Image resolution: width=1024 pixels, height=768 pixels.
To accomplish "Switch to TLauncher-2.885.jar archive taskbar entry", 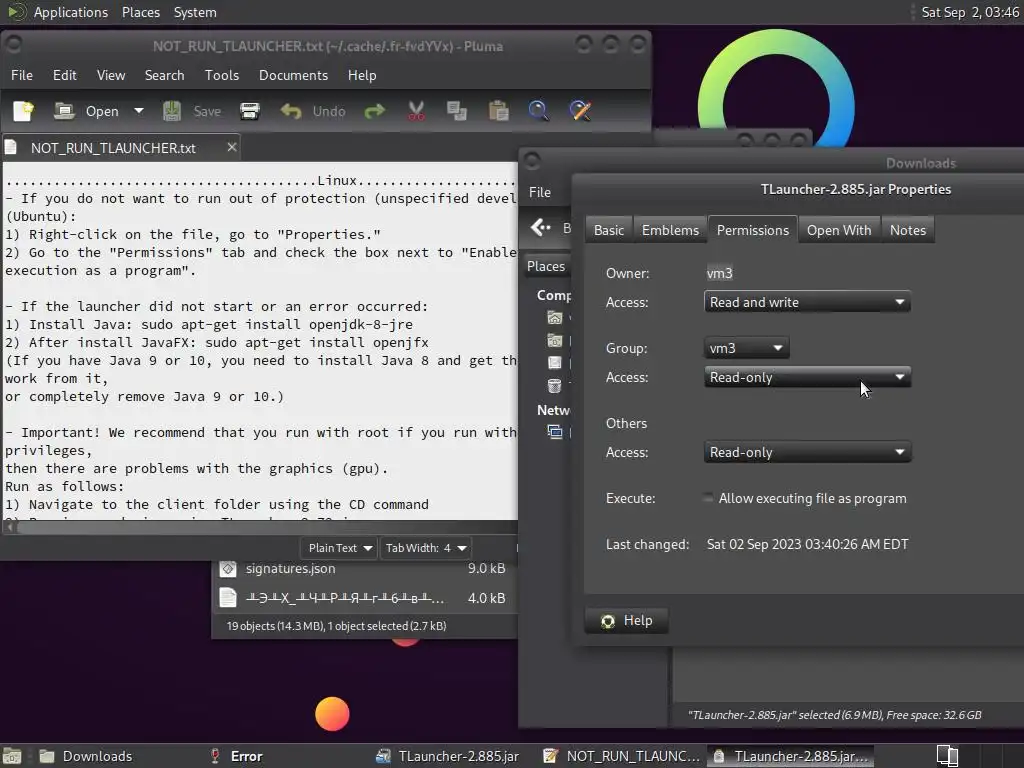I will 449,756.
